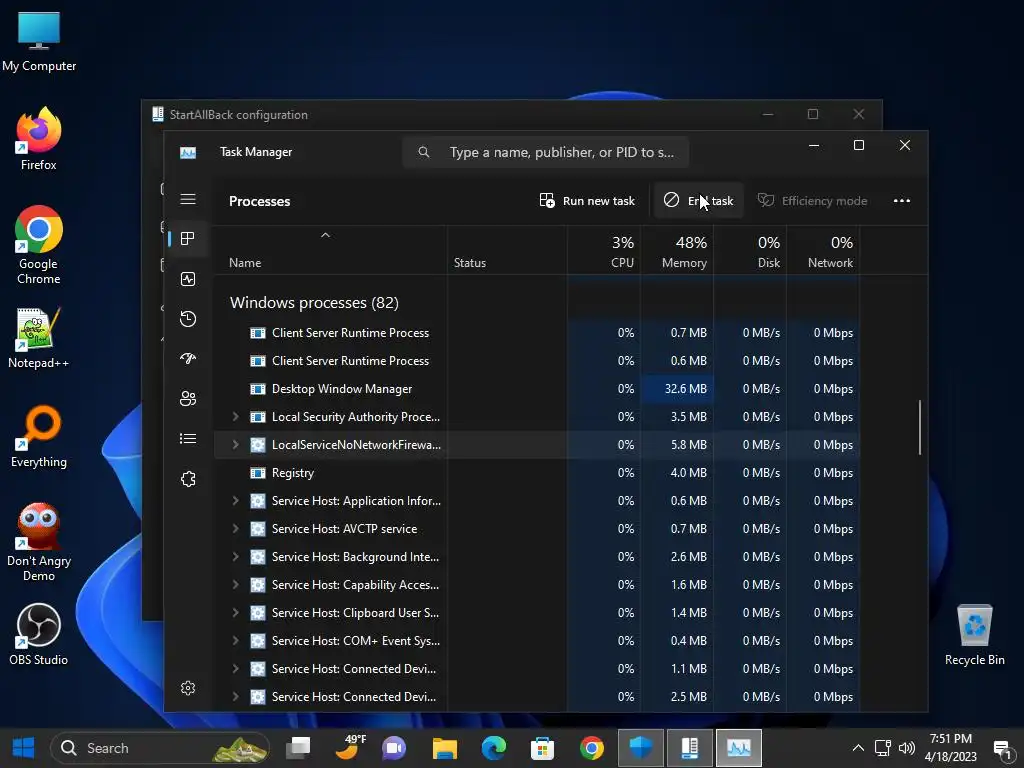The height and width of the screenshot is (768, 1024).
Task: Open the Details page in sidebar
Action: point(188,439)
